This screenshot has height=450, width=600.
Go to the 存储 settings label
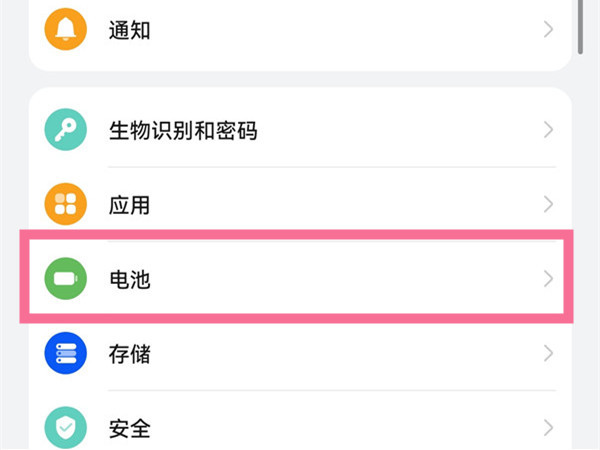tap(129, 353)
